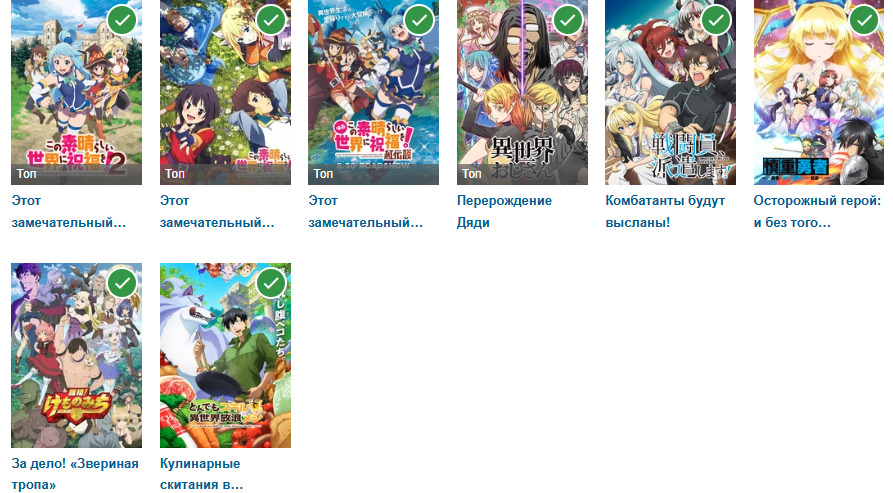
Task: Click the green checkmark on KonoSuba movie poster
Action: point(419,20)
